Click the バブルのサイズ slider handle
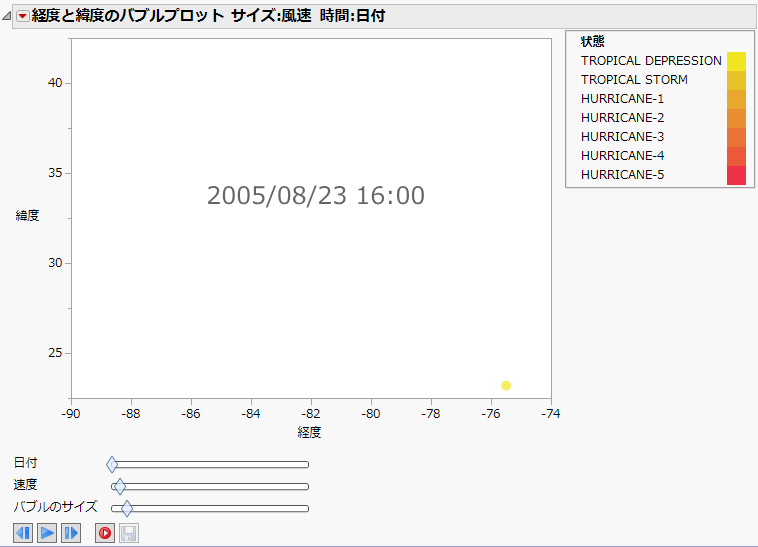The width and height of the screenshot is (758, 547). click(127, 508)
